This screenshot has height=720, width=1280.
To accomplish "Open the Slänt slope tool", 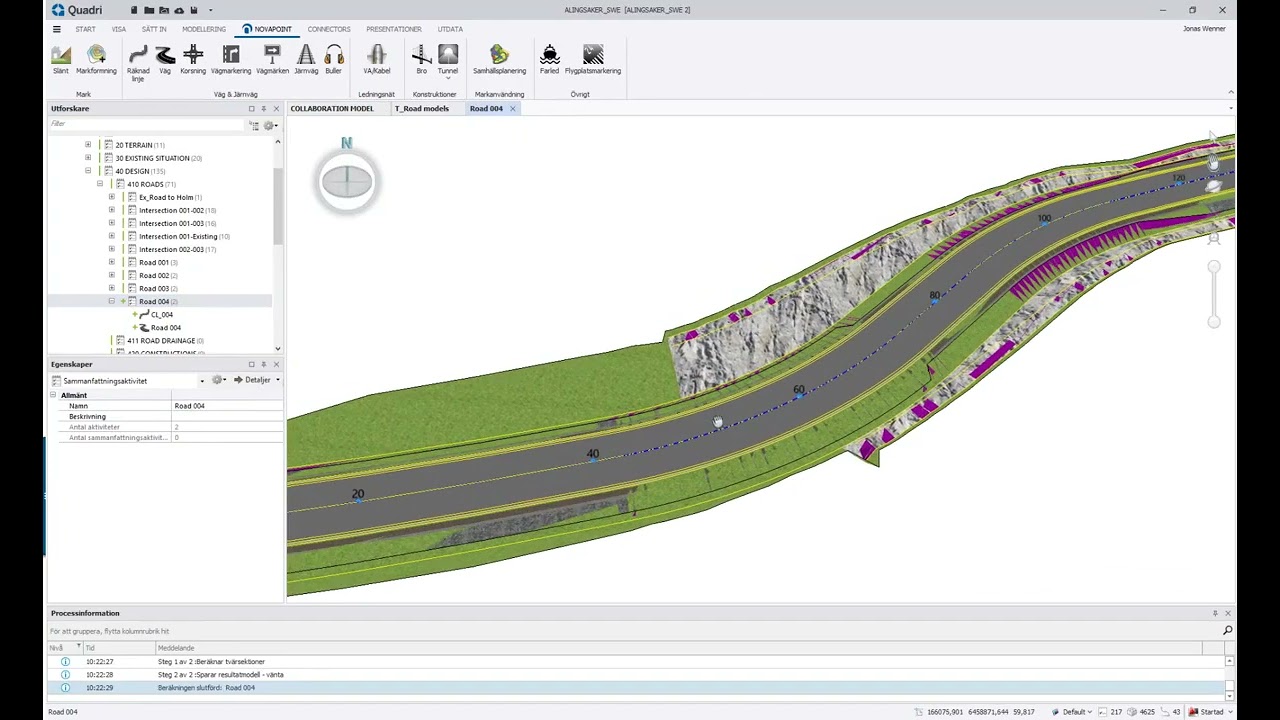I will click(x=61, y=60).
